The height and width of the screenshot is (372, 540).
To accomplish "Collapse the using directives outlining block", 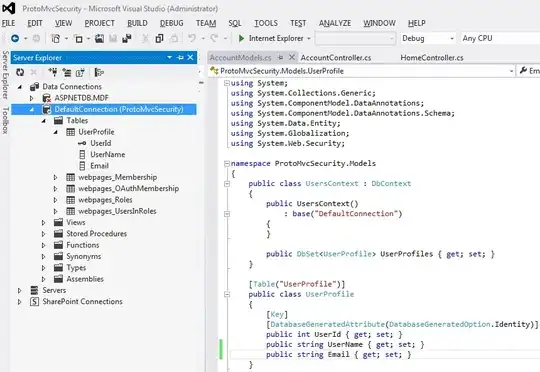I will click(227, 83).
